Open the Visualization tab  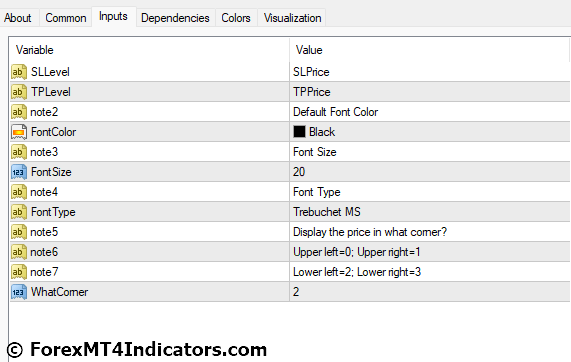pos(292,18)
